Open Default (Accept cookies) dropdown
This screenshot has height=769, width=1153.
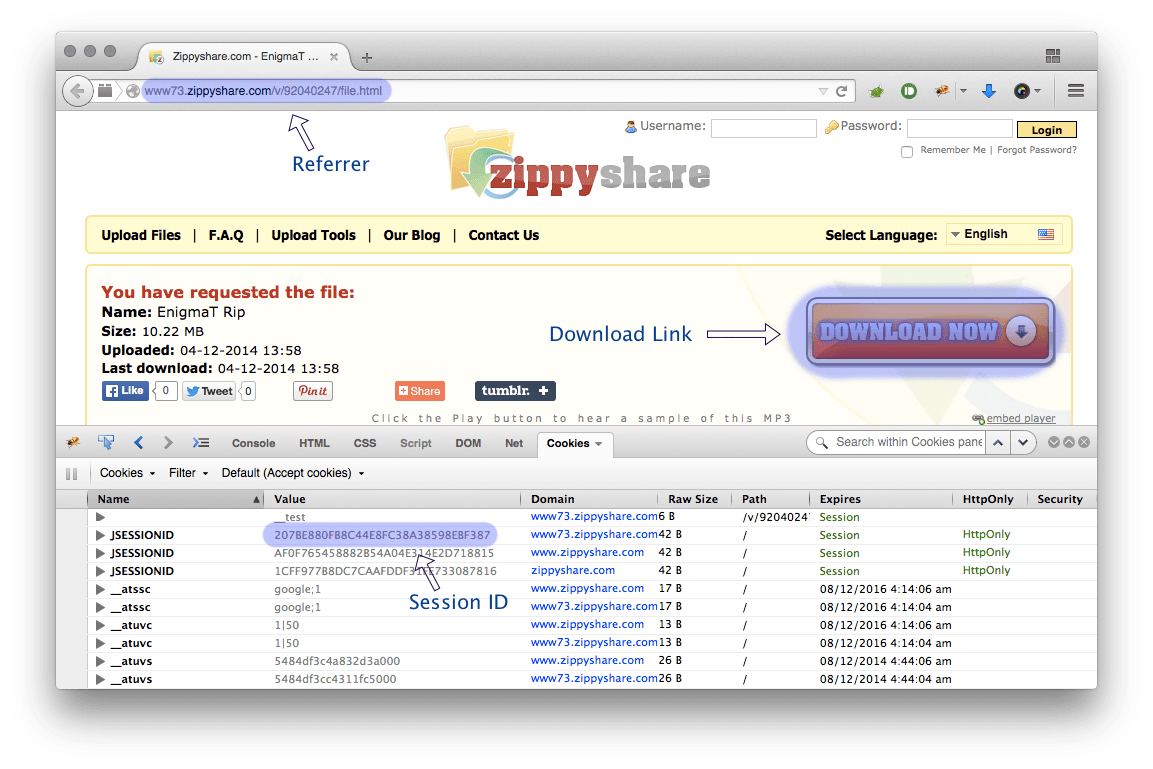coord(293,473)
